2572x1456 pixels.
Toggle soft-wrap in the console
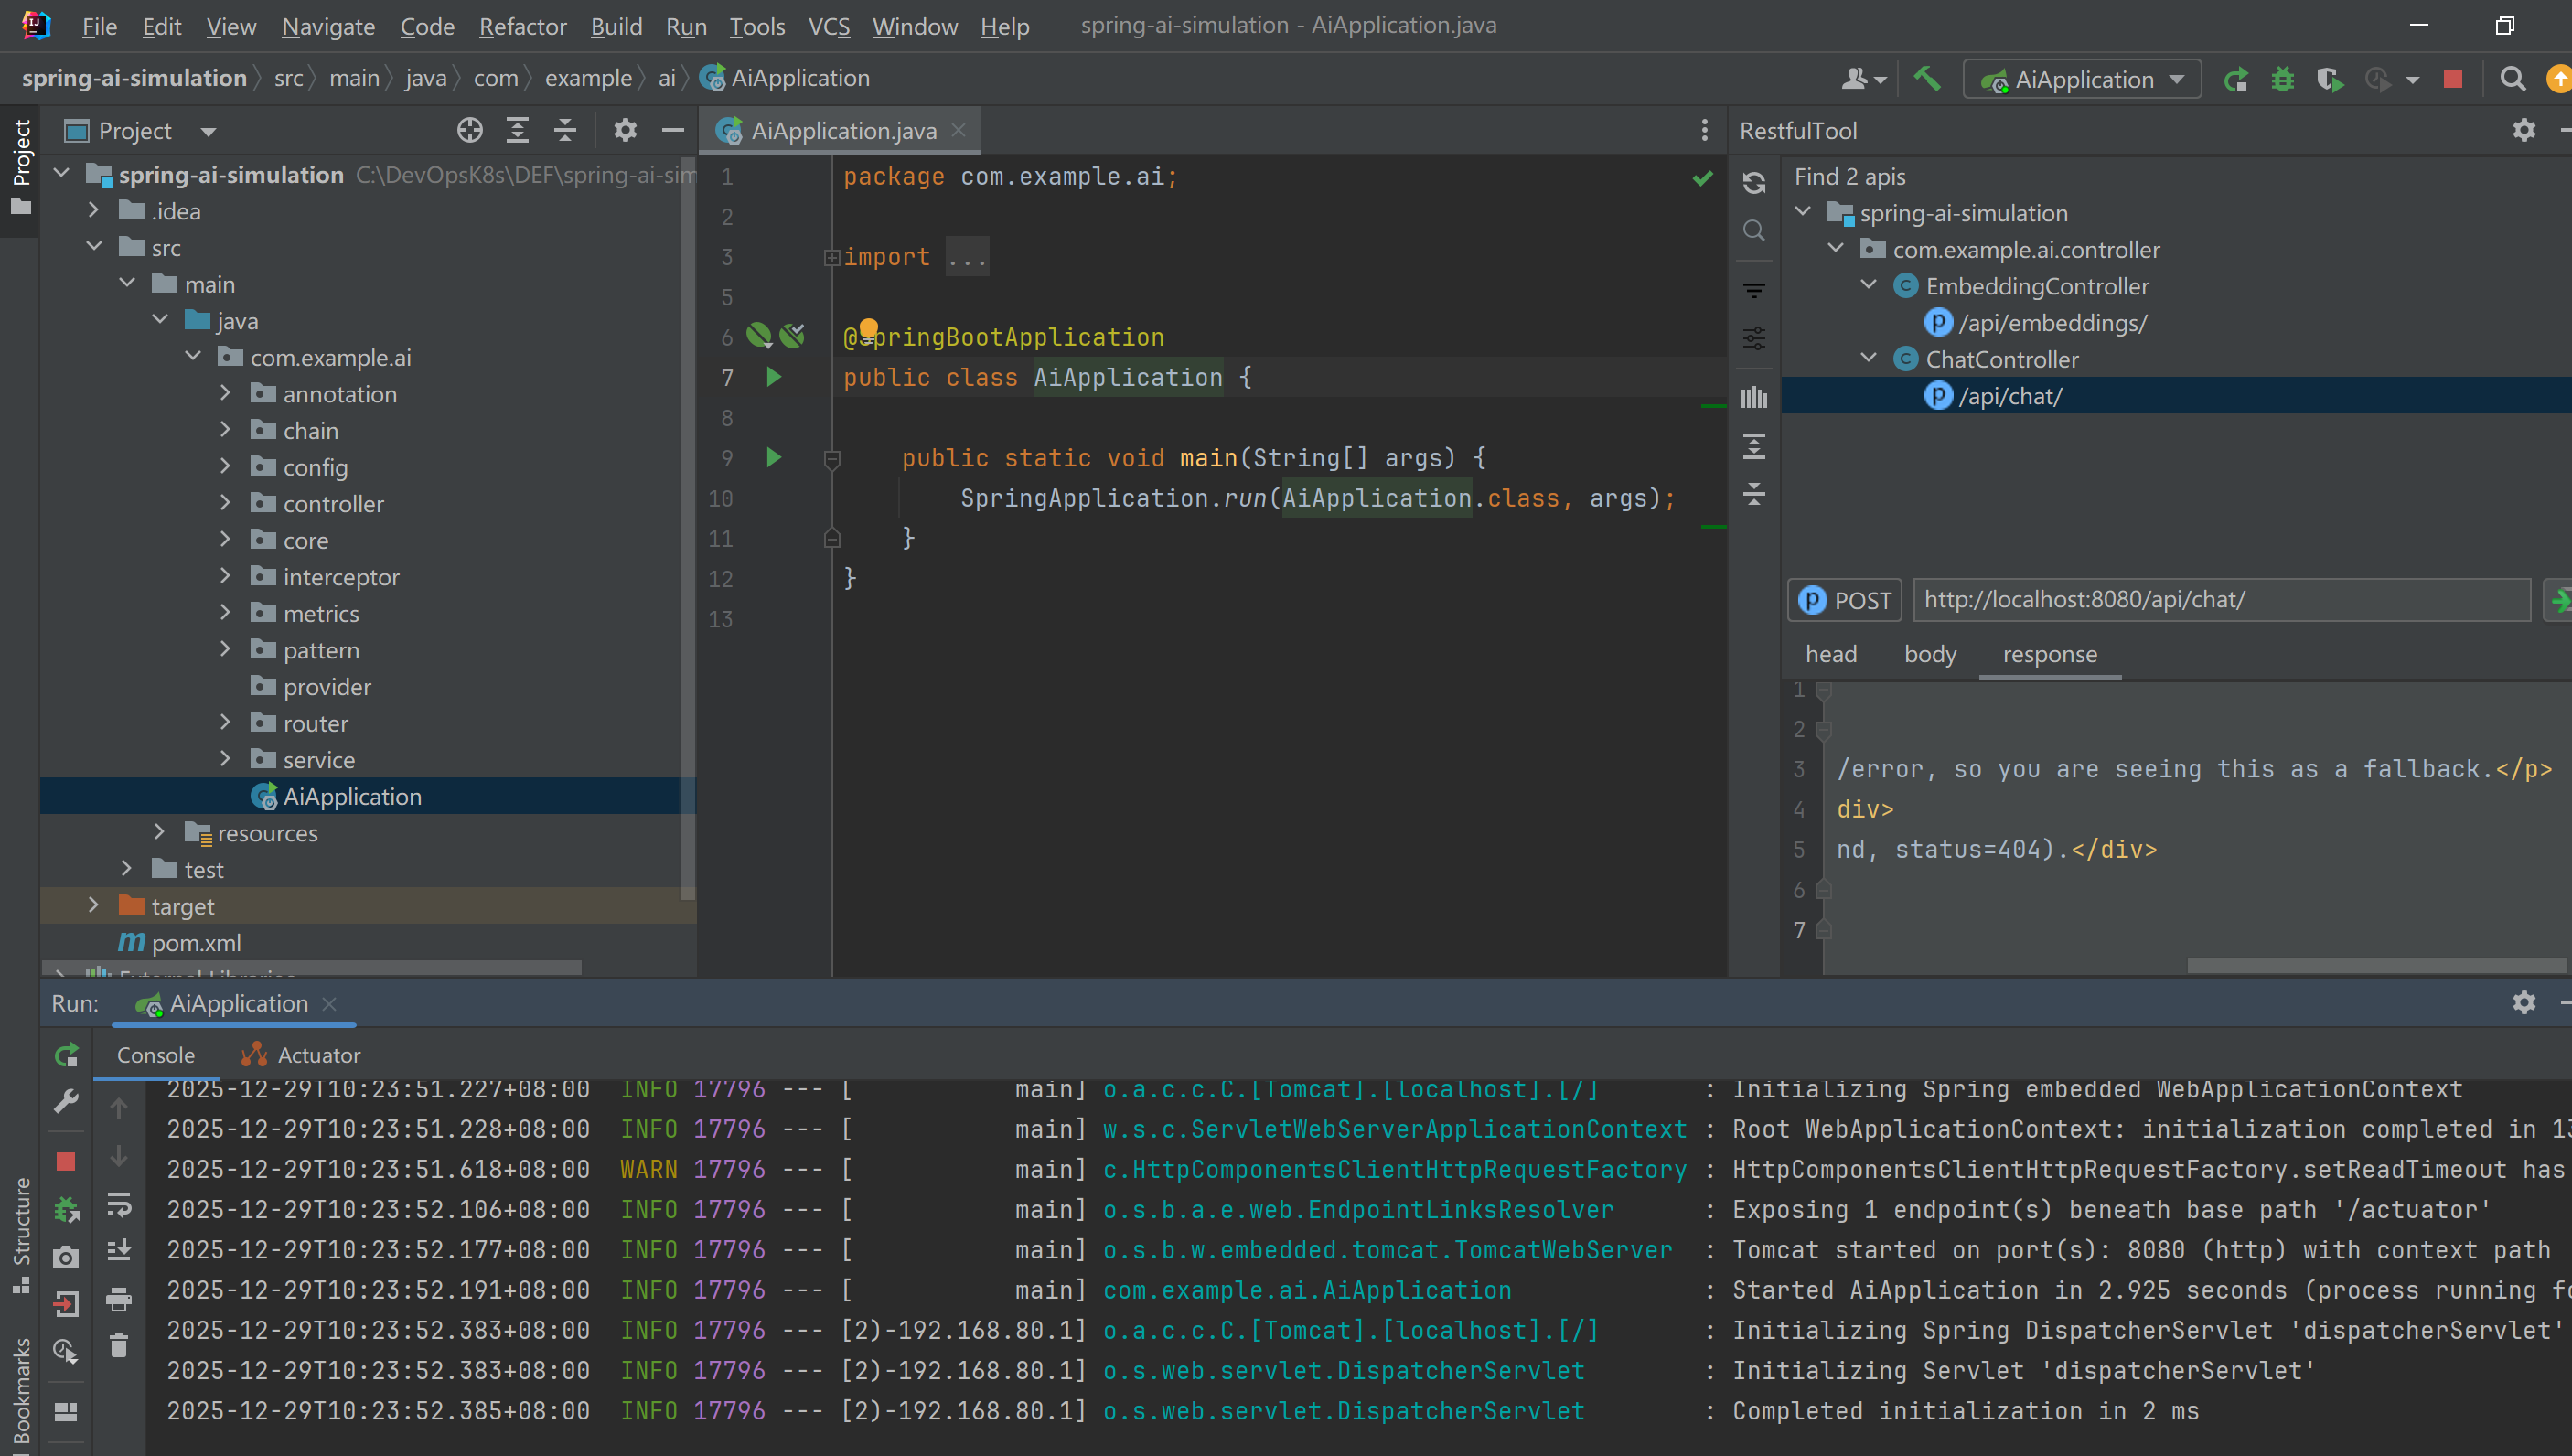coord(118,1205)
